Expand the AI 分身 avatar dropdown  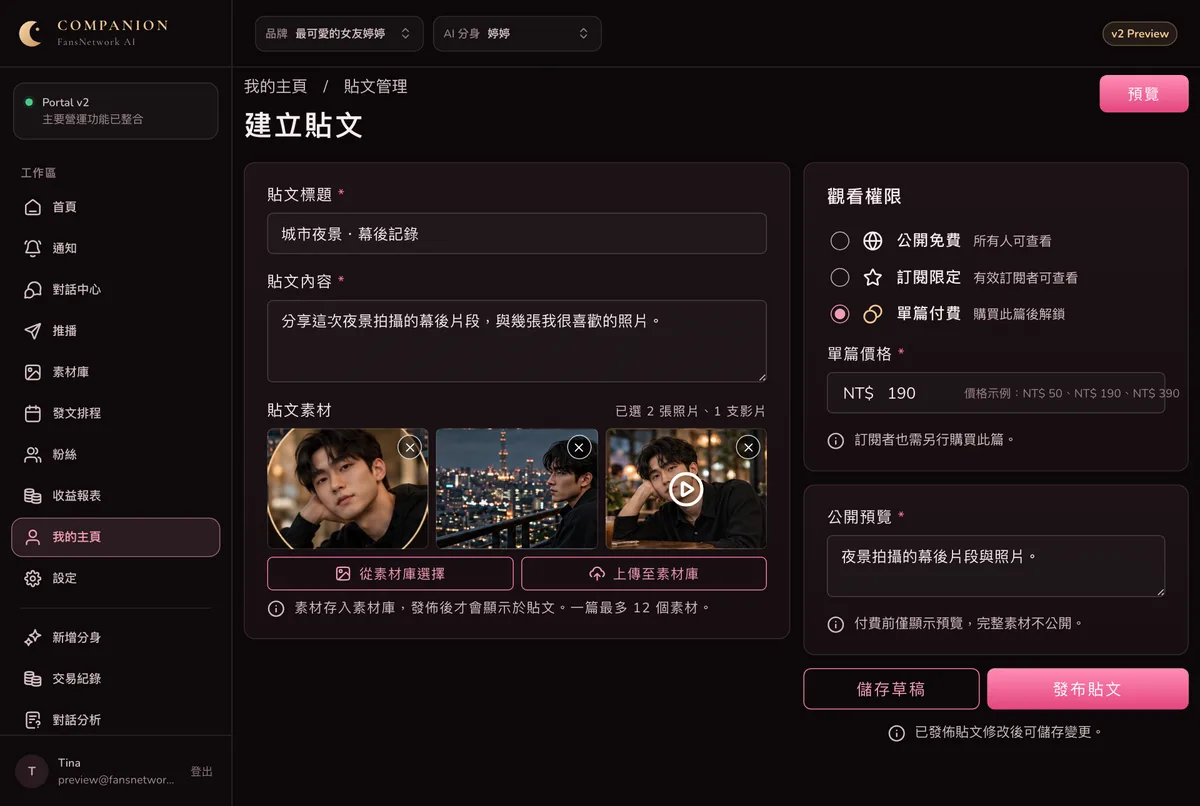517,33
